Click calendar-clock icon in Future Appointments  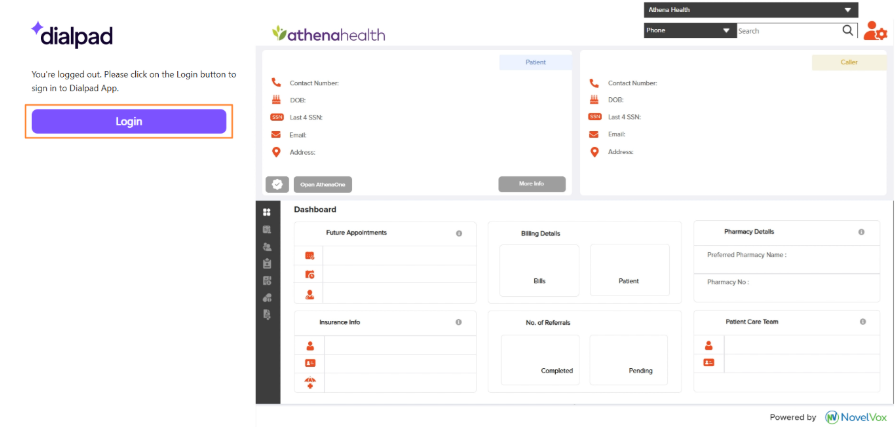point(309,275)
